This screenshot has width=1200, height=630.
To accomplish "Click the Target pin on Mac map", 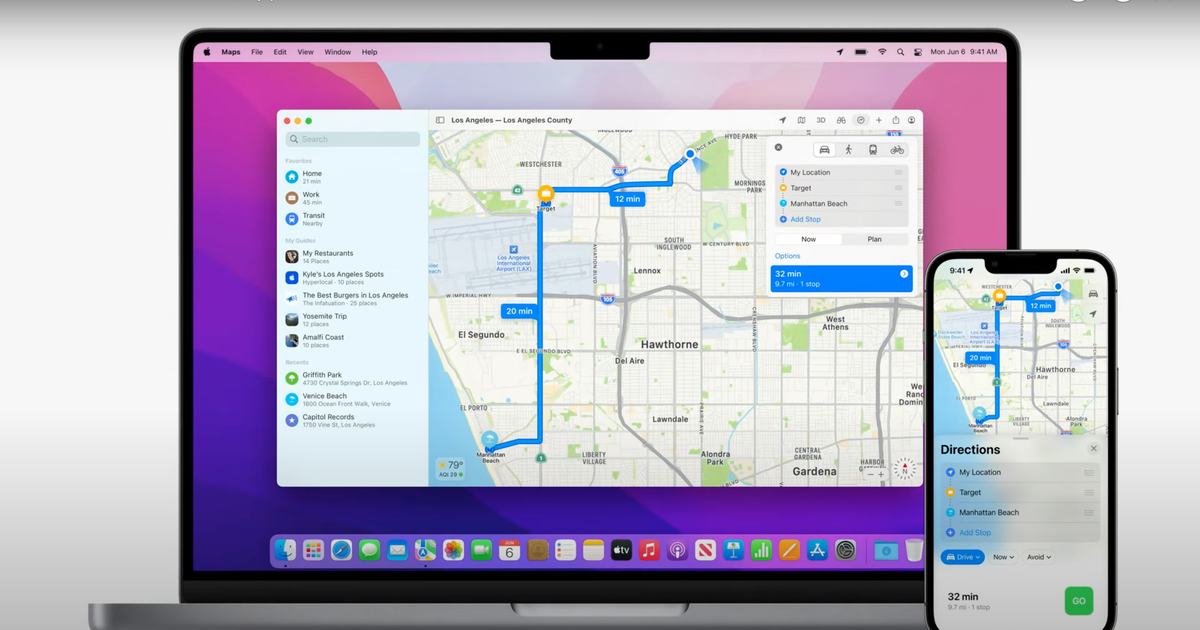I will pyautogui.click(x=545, y=194).
